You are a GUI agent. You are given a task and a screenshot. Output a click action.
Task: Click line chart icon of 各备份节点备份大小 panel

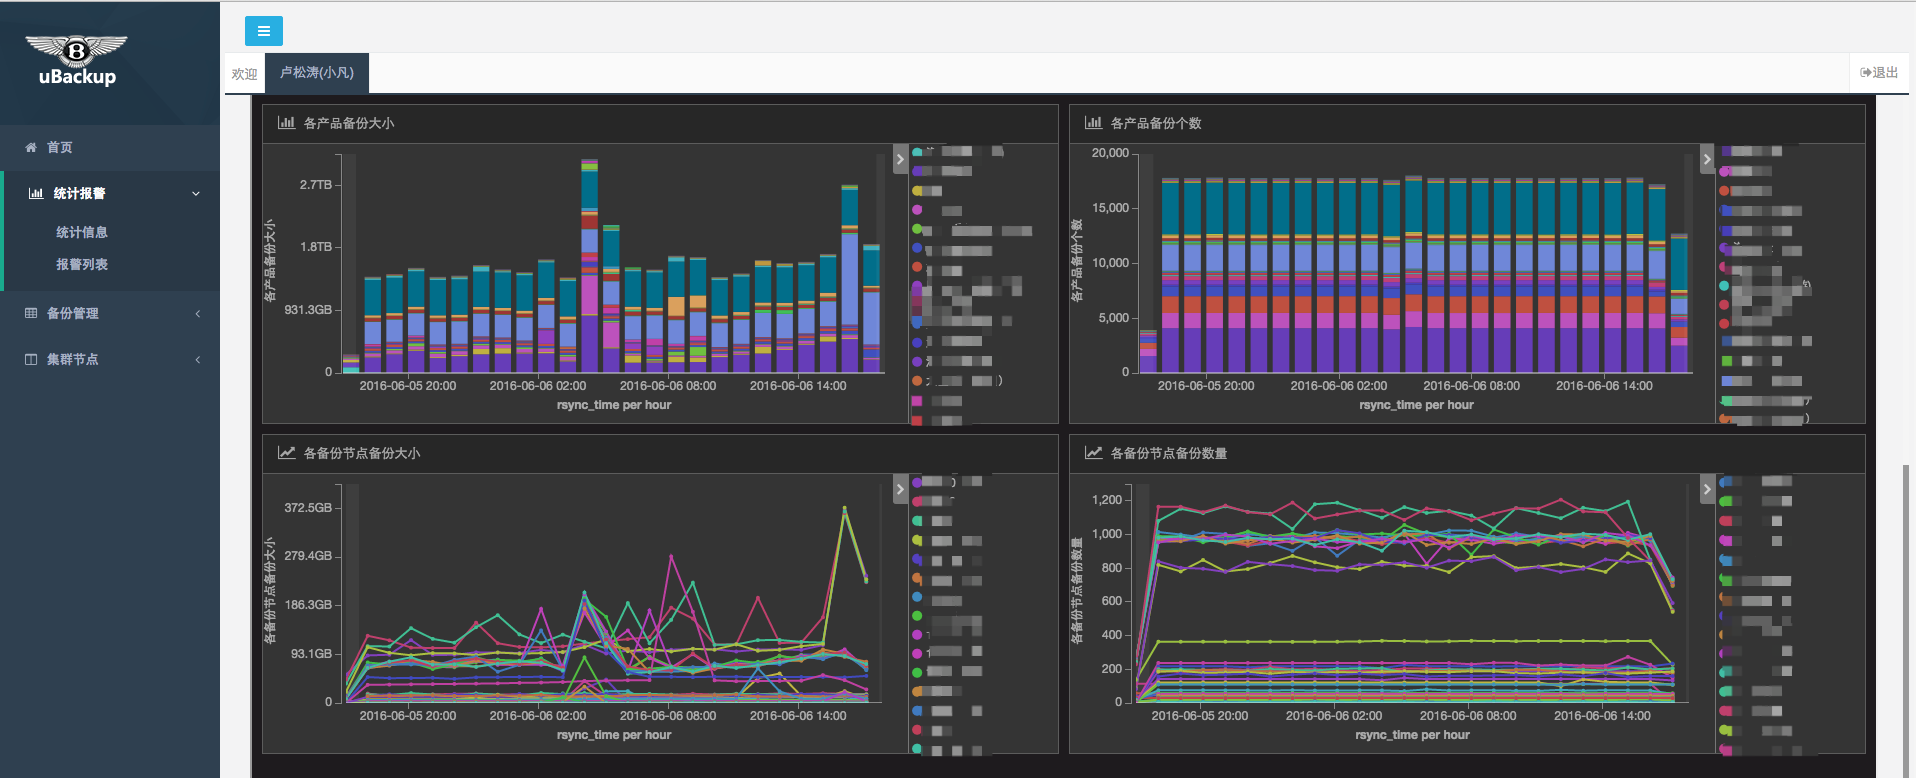pos(286,453)
